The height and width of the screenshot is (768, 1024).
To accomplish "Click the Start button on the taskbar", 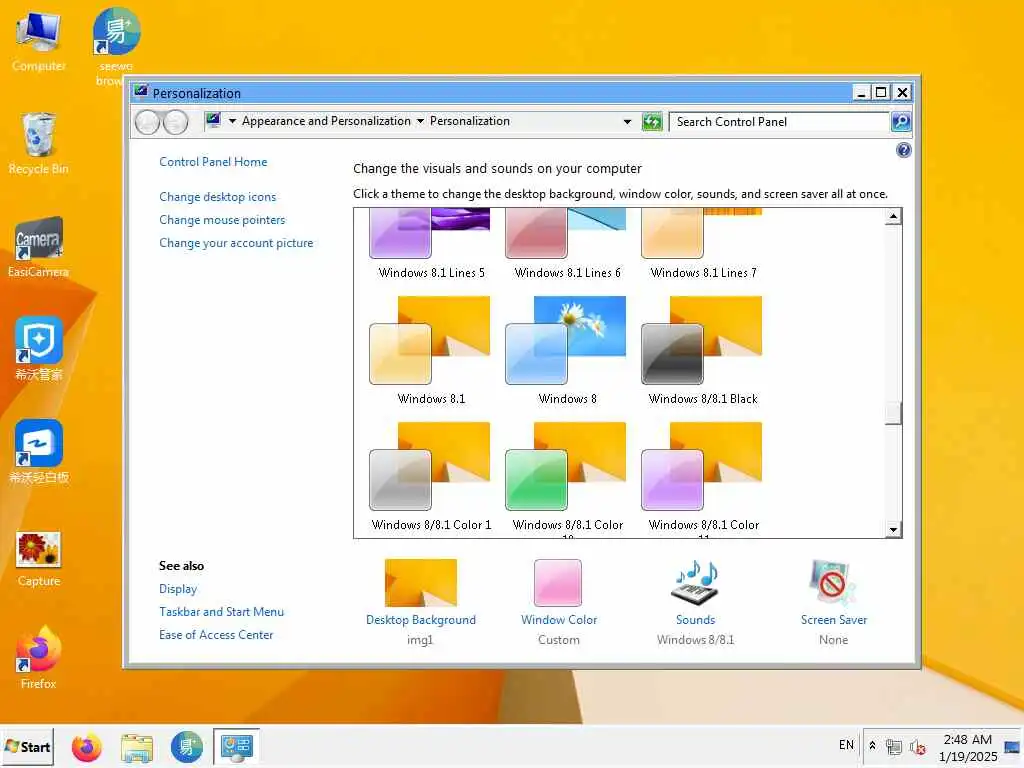I will (x=27, y=746).
